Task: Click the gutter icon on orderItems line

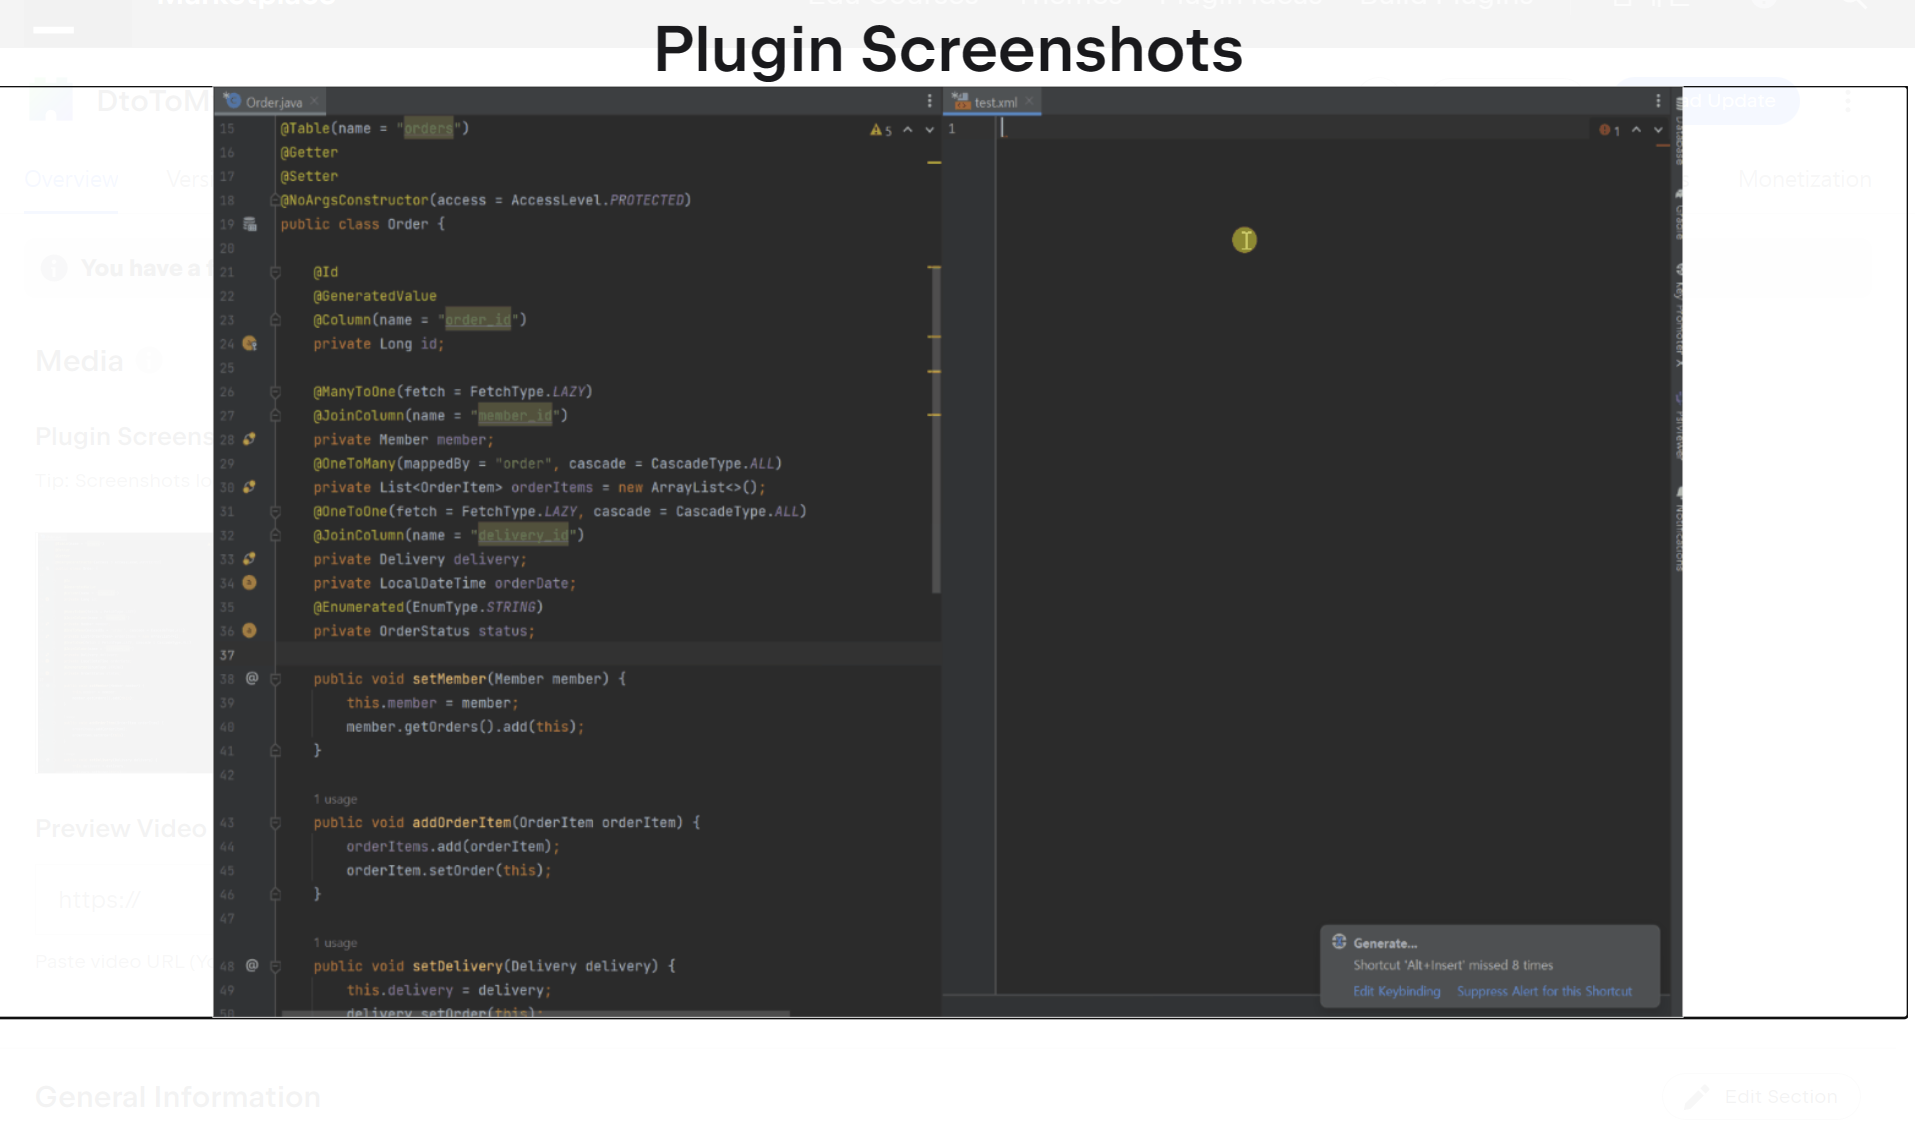Action: click(x=250, y=487)
